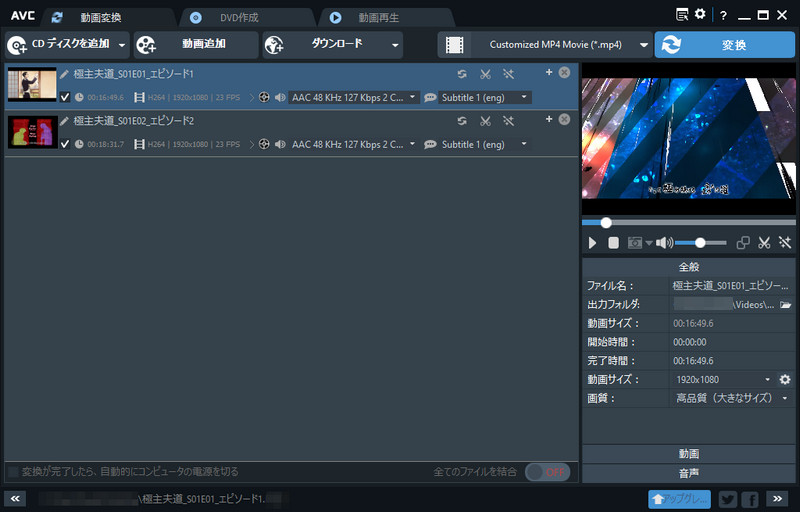Browse output folder with folder icon

pos(786,304)
